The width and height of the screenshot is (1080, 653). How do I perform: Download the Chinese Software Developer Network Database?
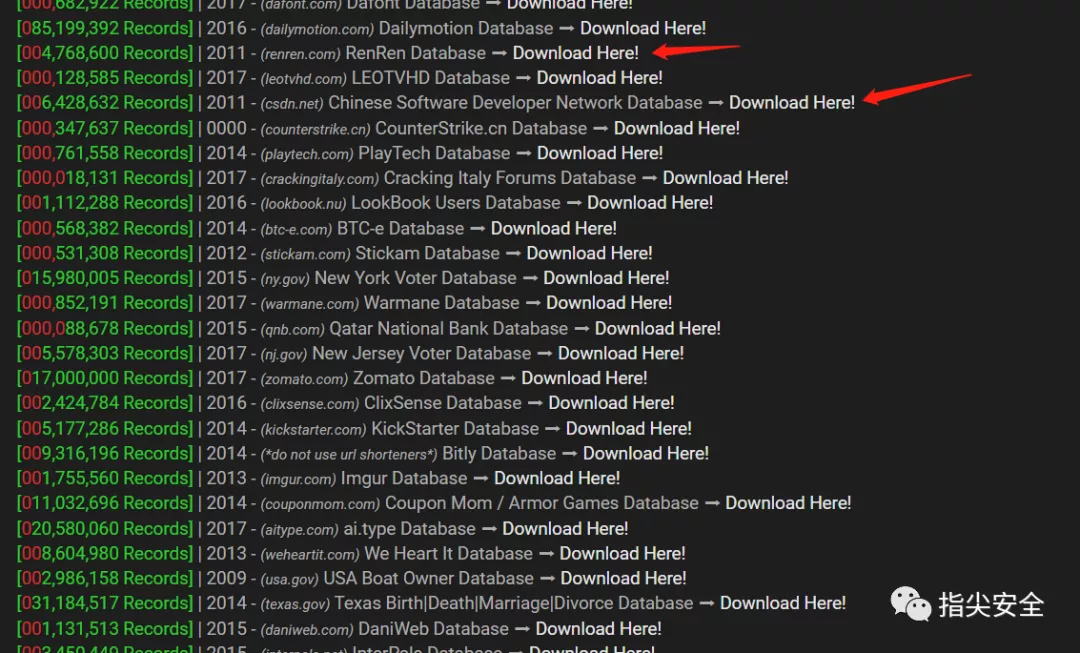click(792, 103)
